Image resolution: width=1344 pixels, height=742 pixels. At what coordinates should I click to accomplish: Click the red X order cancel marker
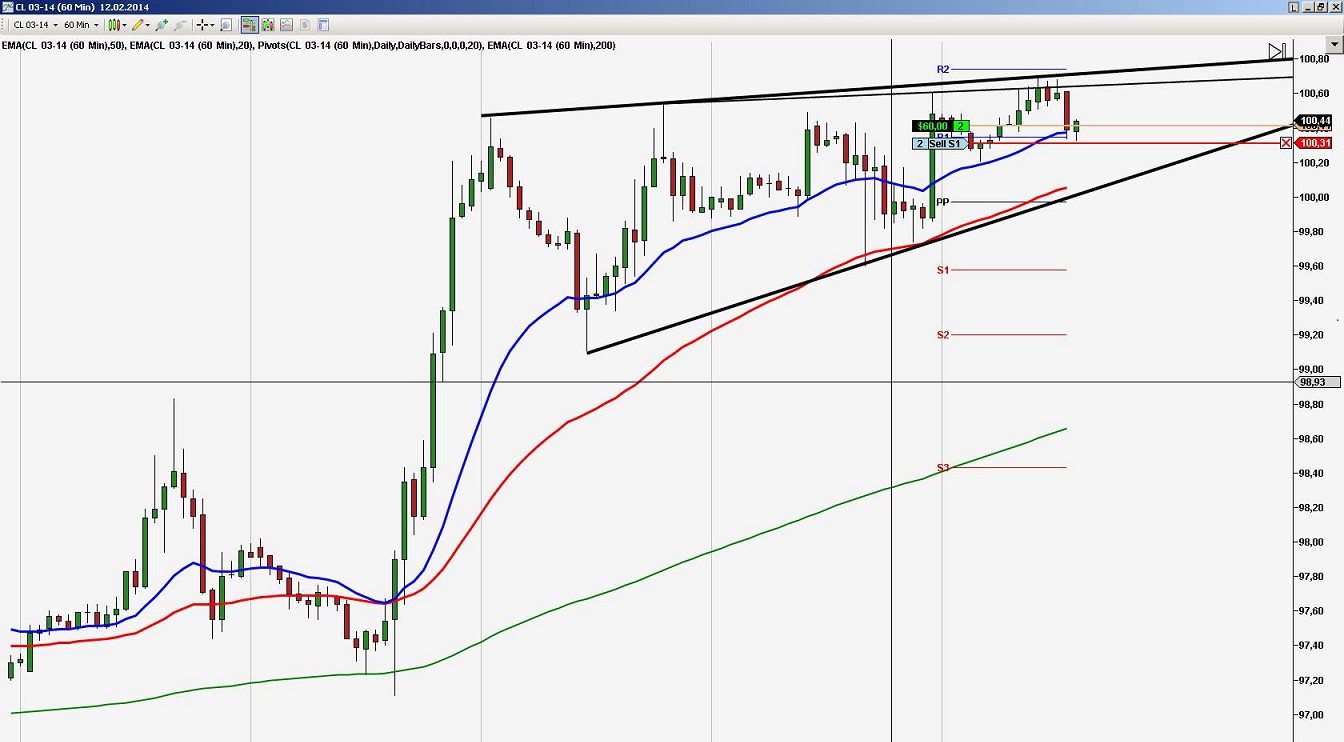pyautogui.click(x=1286, y=143)
